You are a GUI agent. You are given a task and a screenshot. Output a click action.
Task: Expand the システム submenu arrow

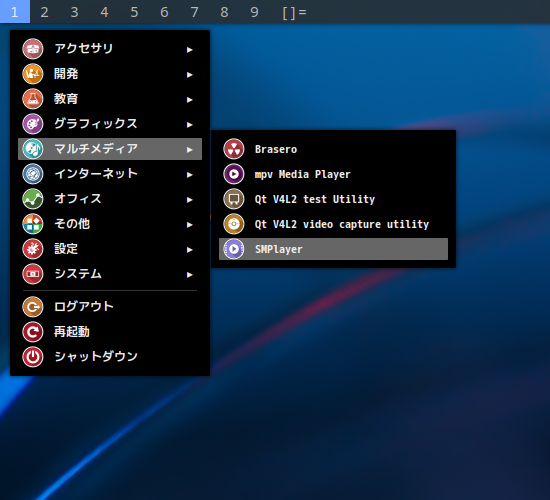coord(189,275)
